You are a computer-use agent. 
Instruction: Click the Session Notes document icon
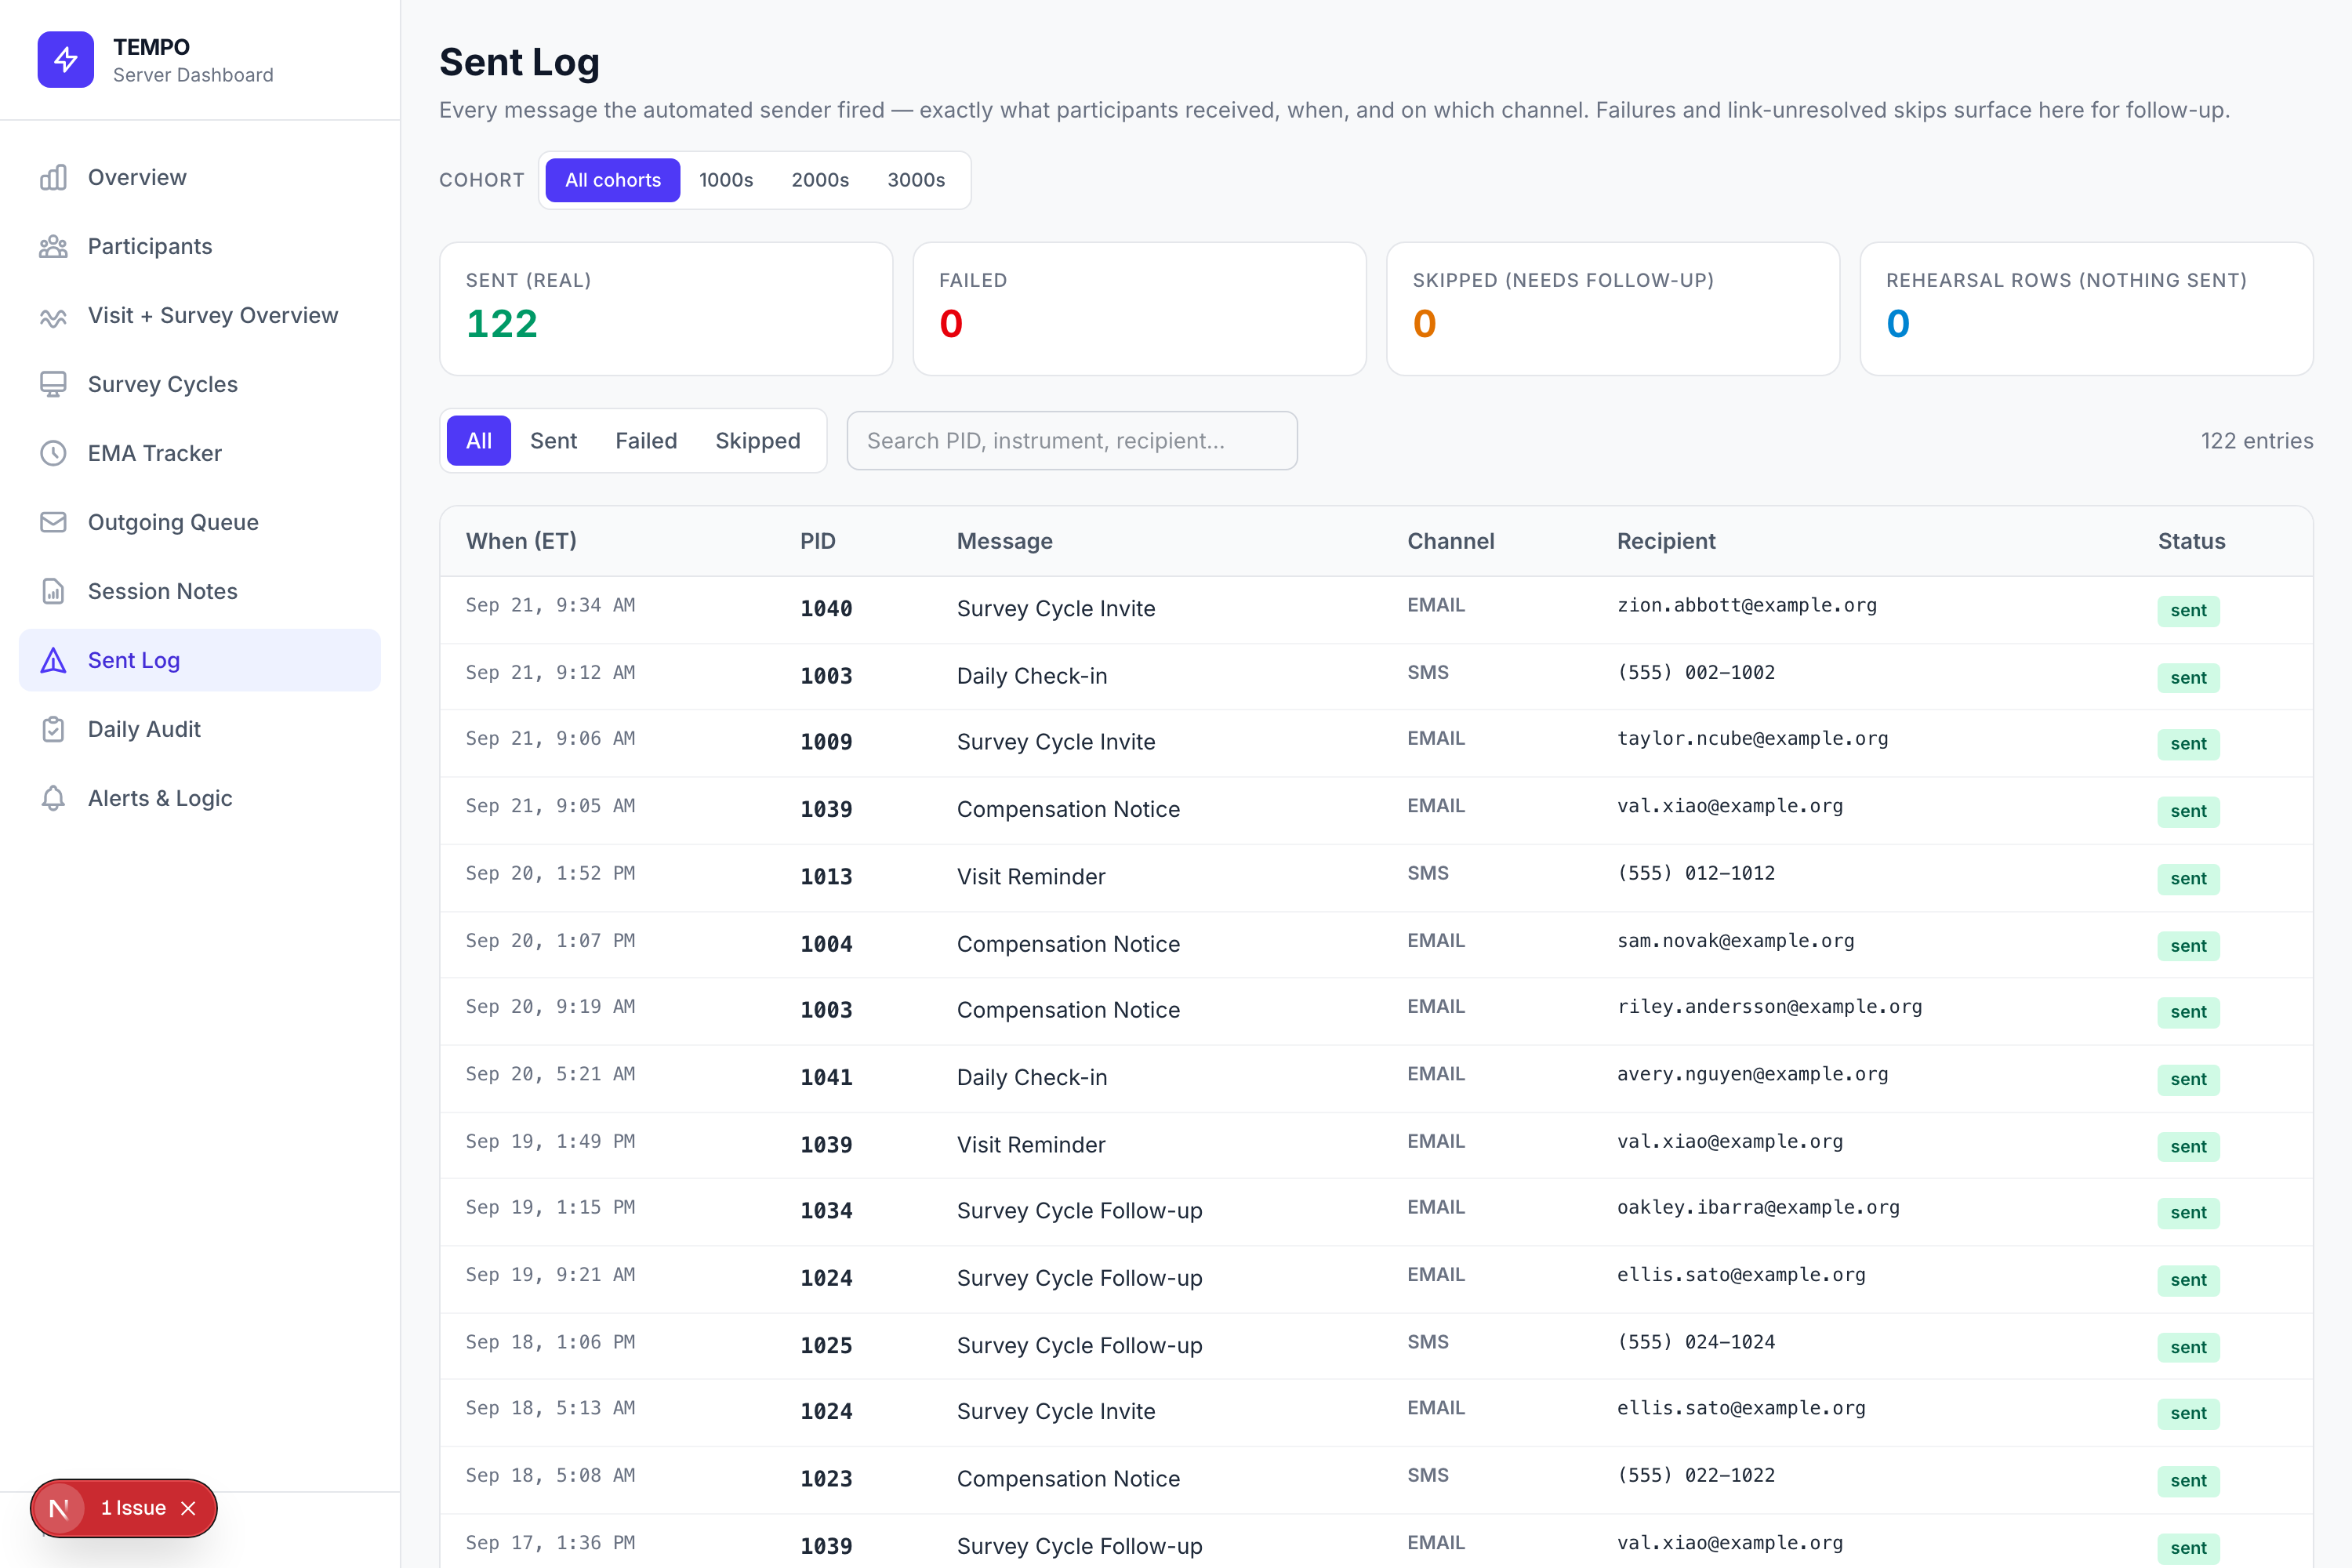[53, 591]
